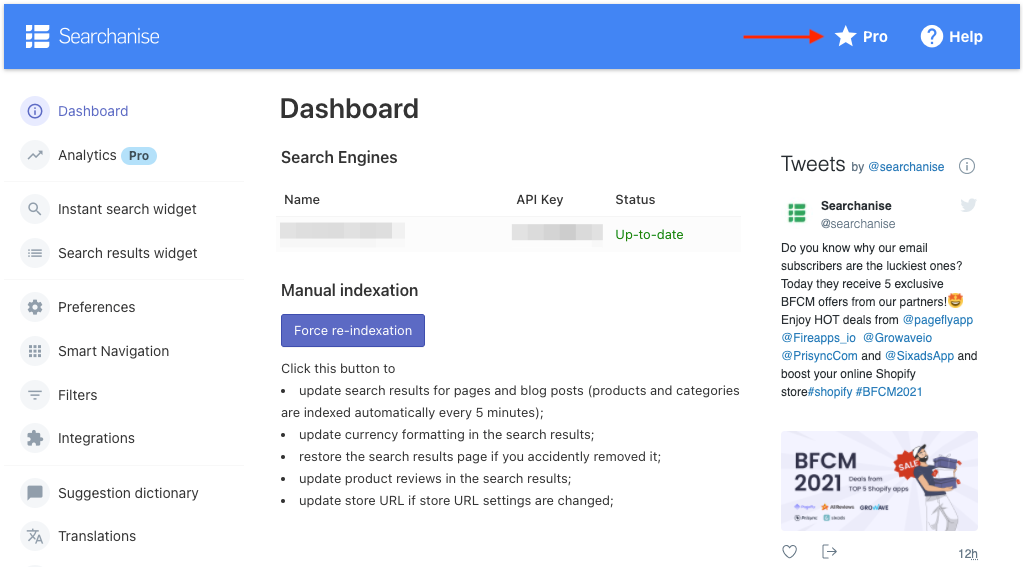Click the Searchanise brand name in header
Screen dimensions: 1023x567
(109, 37)
